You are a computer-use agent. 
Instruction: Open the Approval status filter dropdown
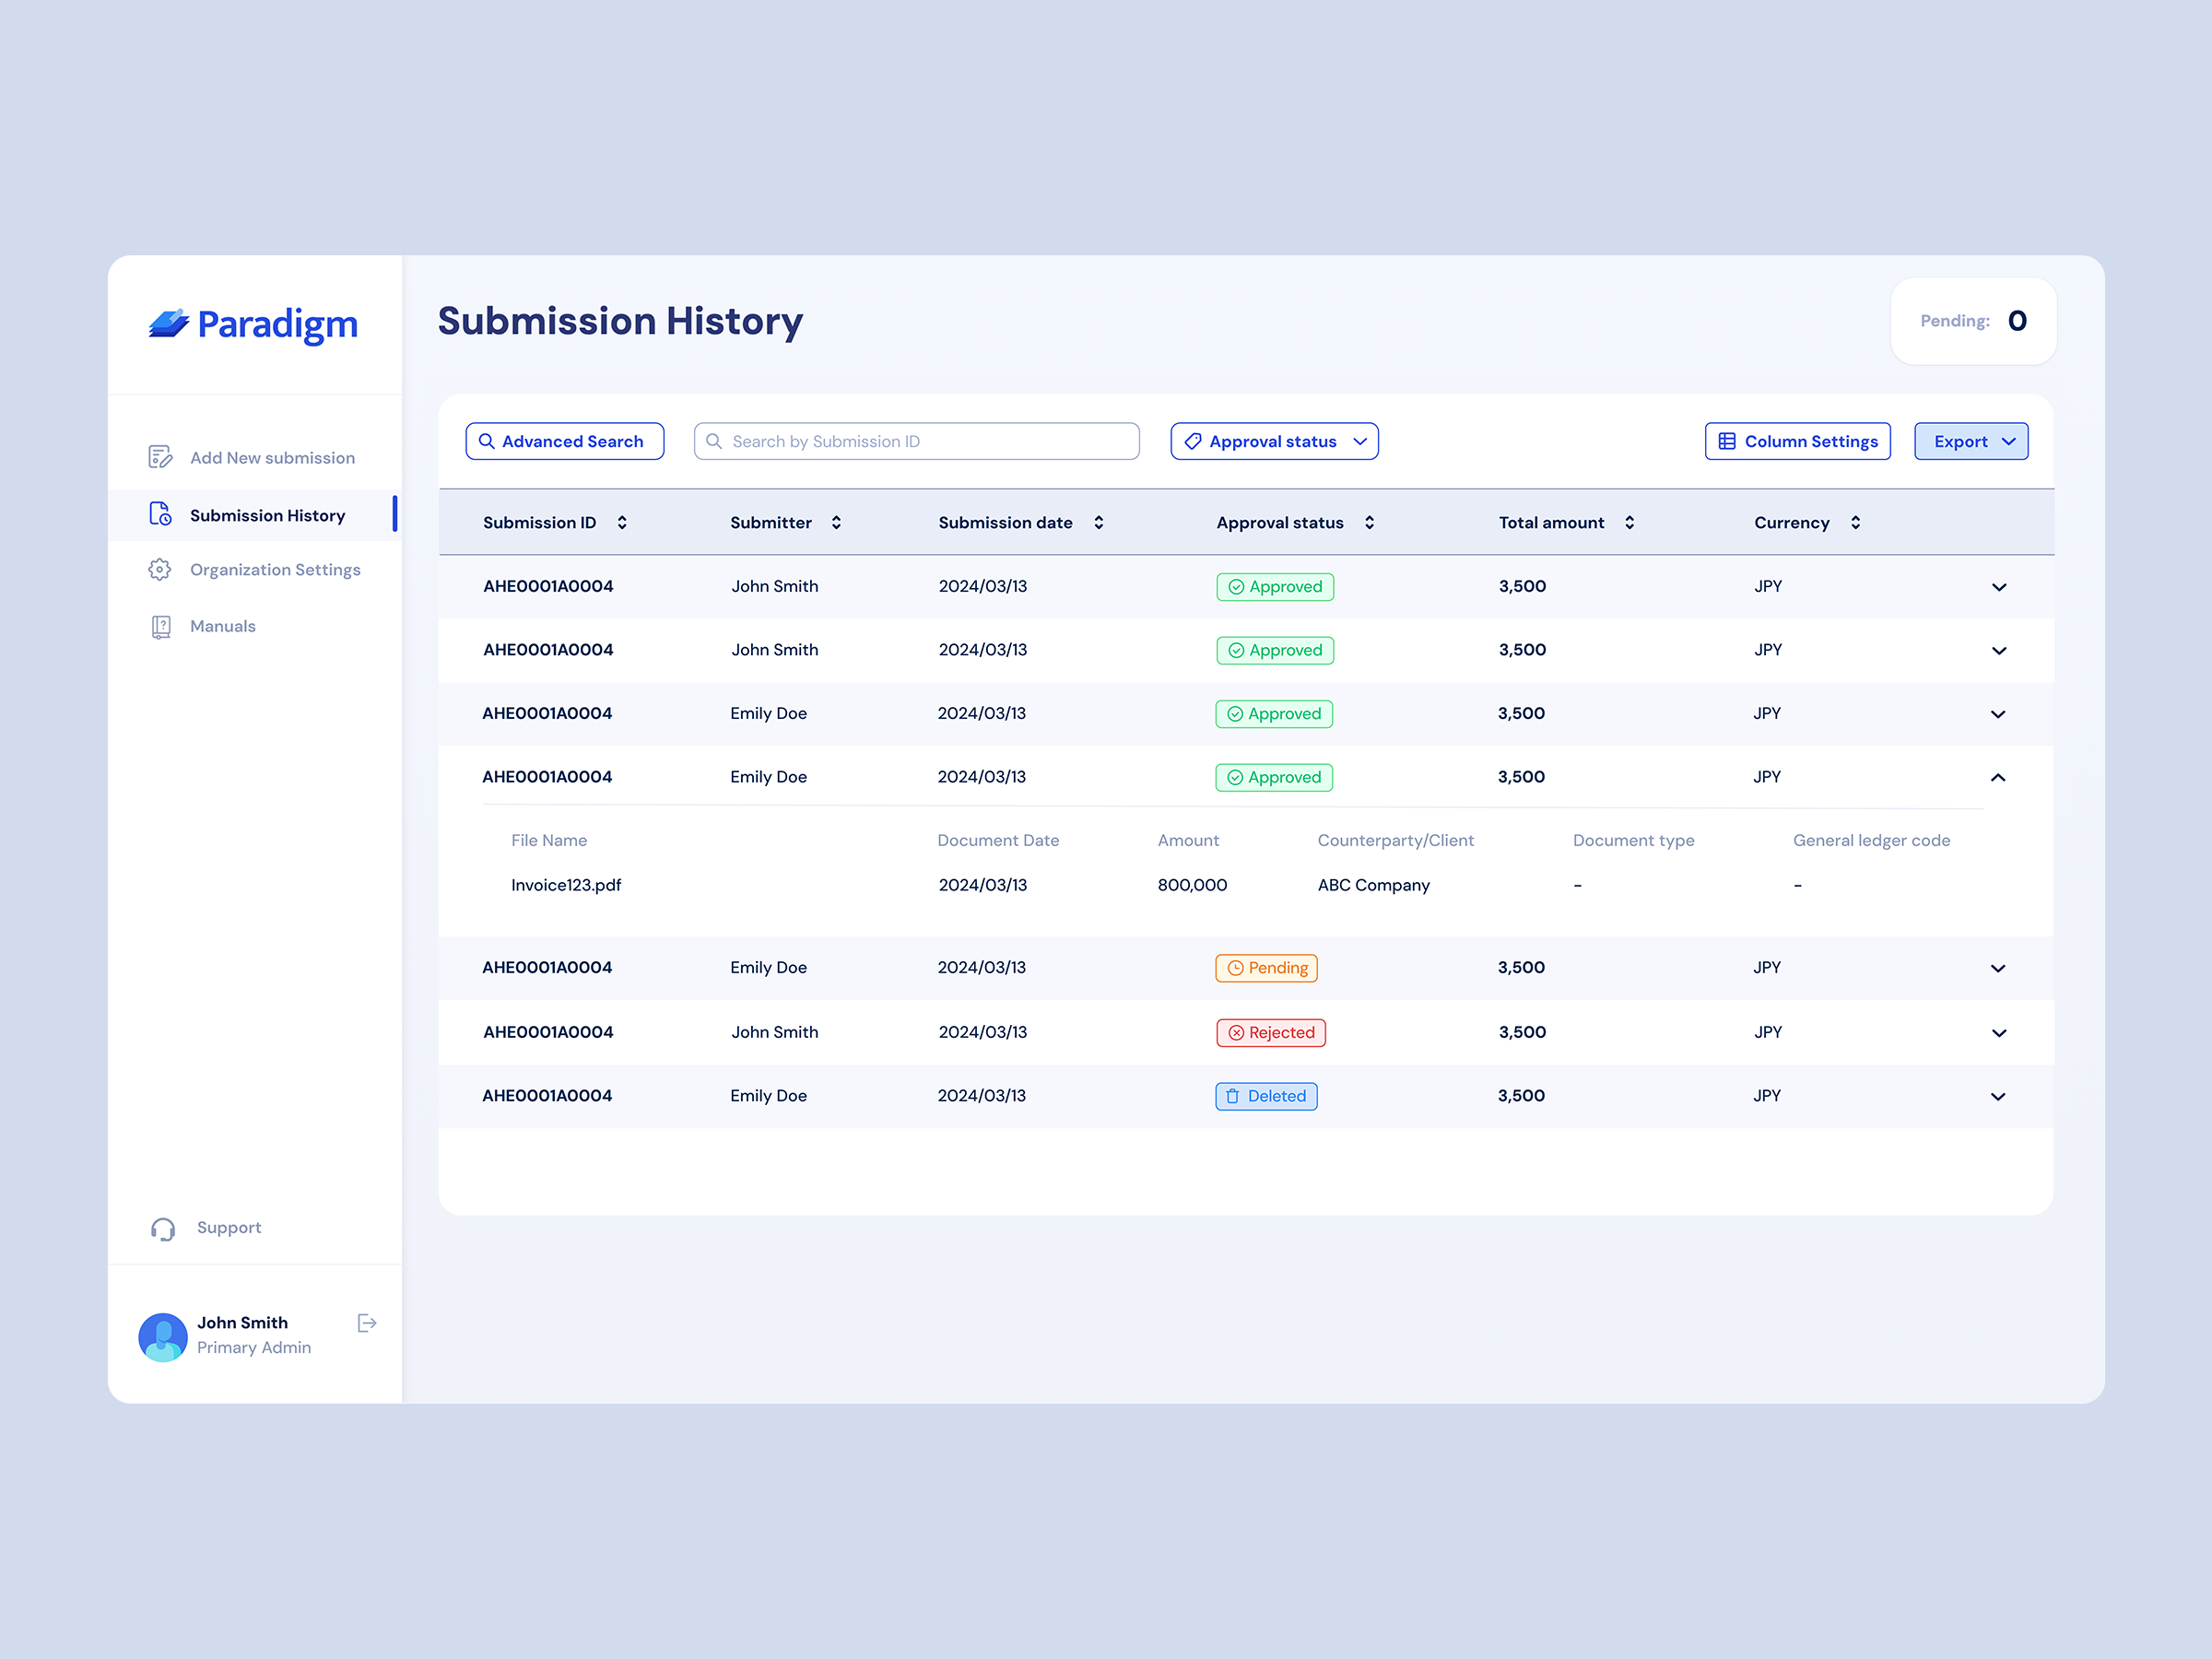pyautogui.click(x=1274, y=441)
